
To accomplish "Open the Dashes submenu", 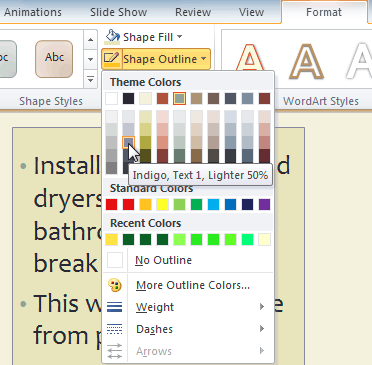I will pos(188,329).
